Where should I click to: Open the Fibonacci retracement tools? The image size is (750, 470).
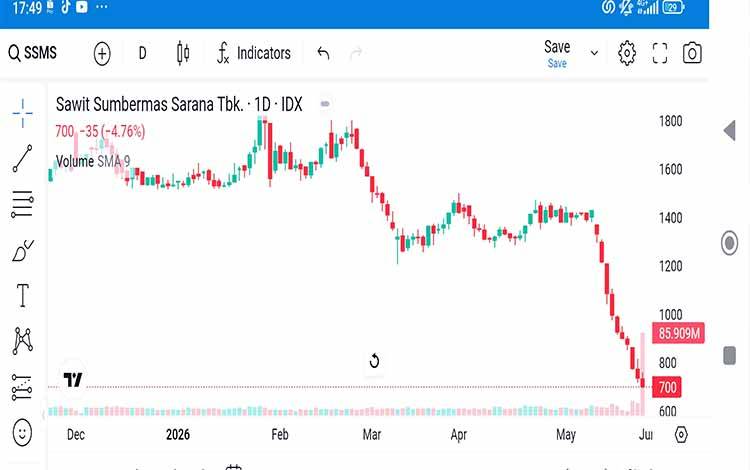[22, 204]
